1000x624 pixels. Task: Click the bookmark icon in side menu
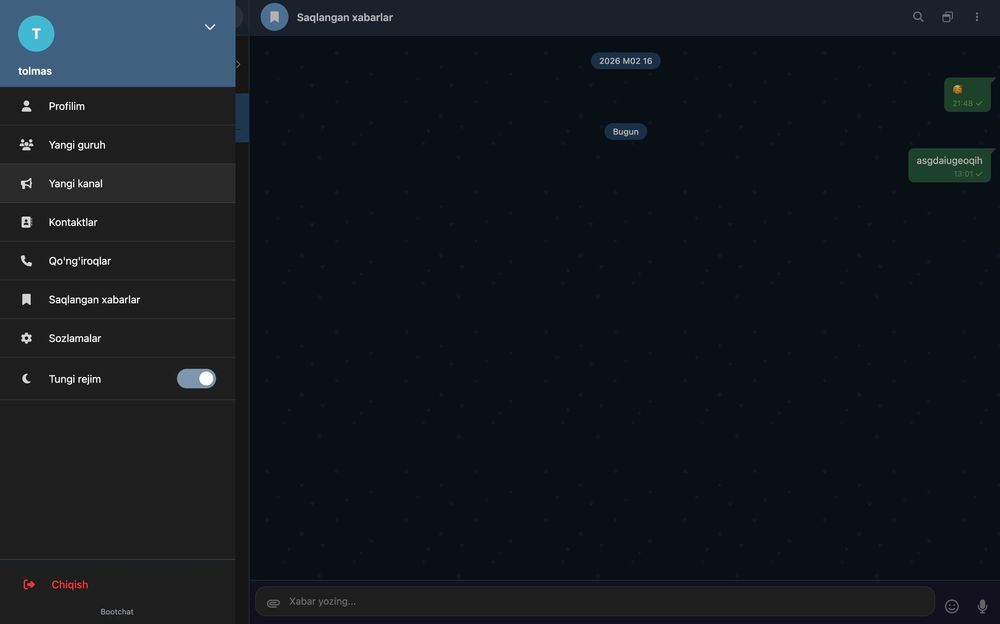[x=26, y=299]
